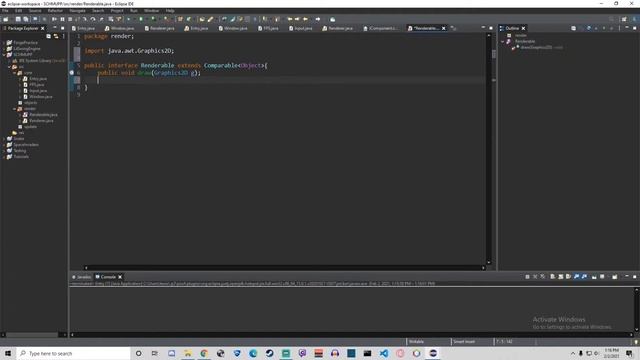This screenshot has width=640, height=360.
Task: Click the Open Perspective icon at top right
Action: 624,19
